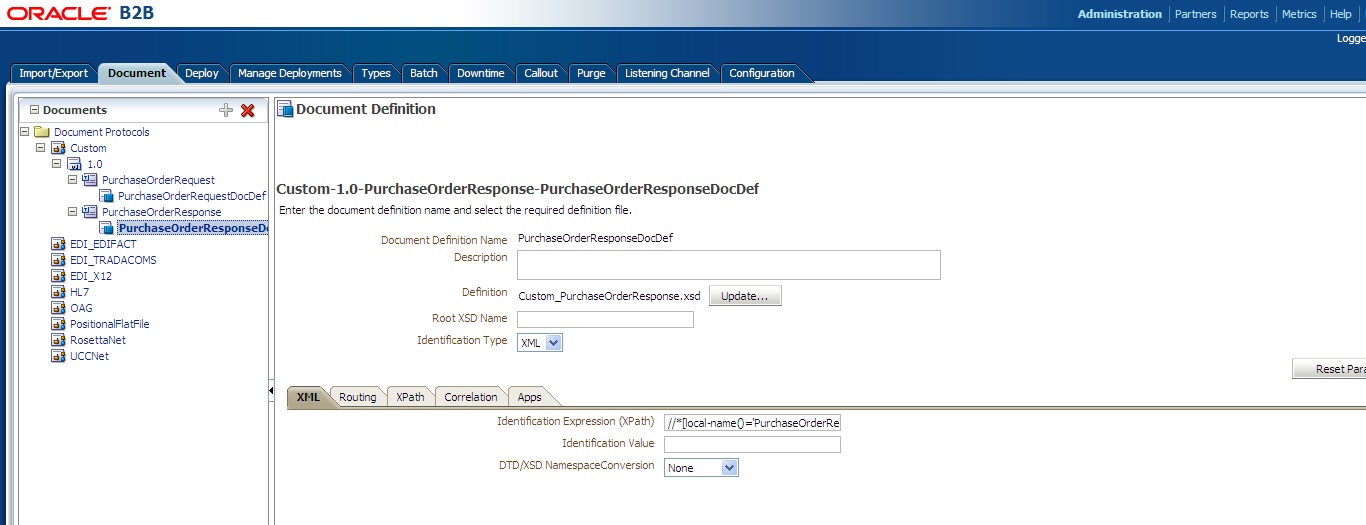Image resolution: width=1366 pixels, height=525 pixels.
Task: Click the PurchaseOrderRequest document type icon
Action: (x=90, y=180)
